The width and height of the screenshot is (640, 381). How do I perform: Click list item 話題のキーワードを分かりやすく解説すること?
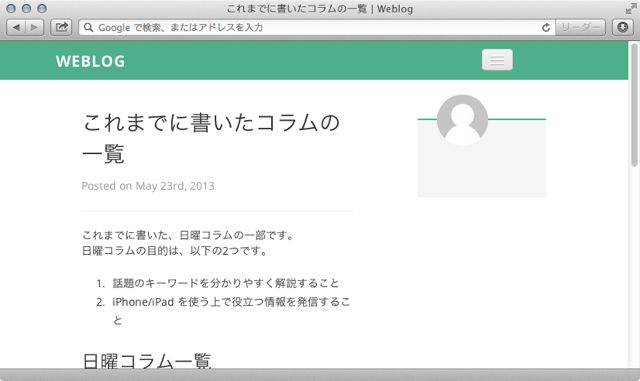tap(226, 283)
